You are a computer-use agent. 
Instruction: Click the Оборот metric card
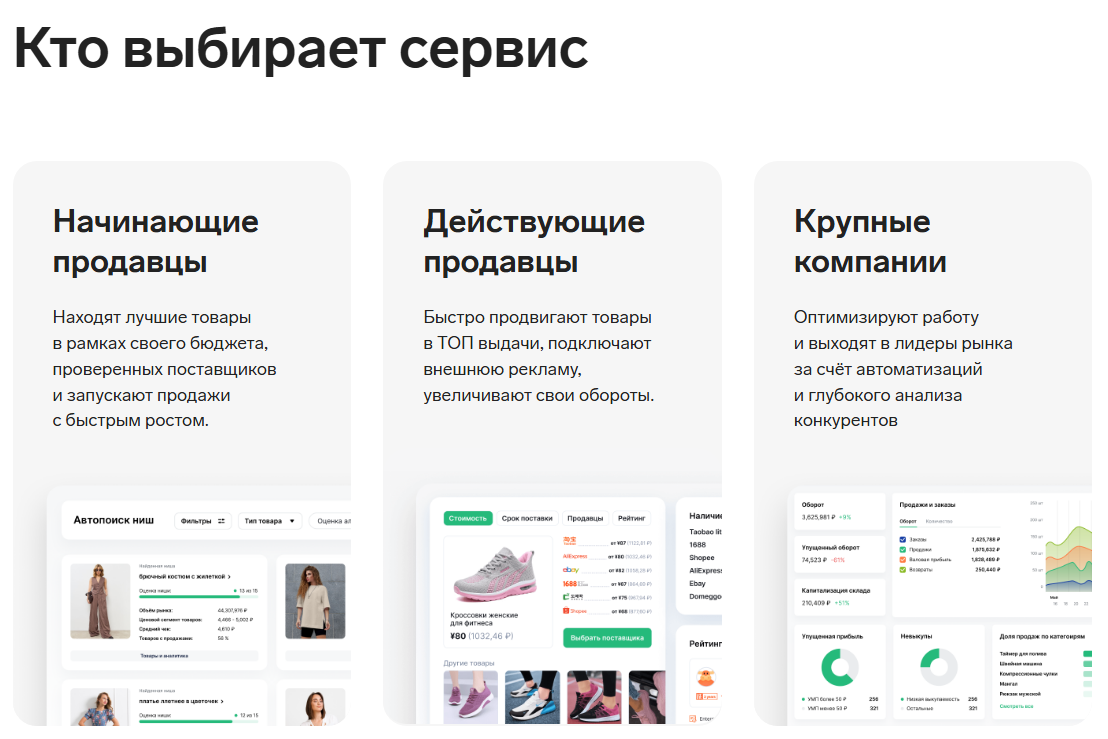tap(839, 512)
